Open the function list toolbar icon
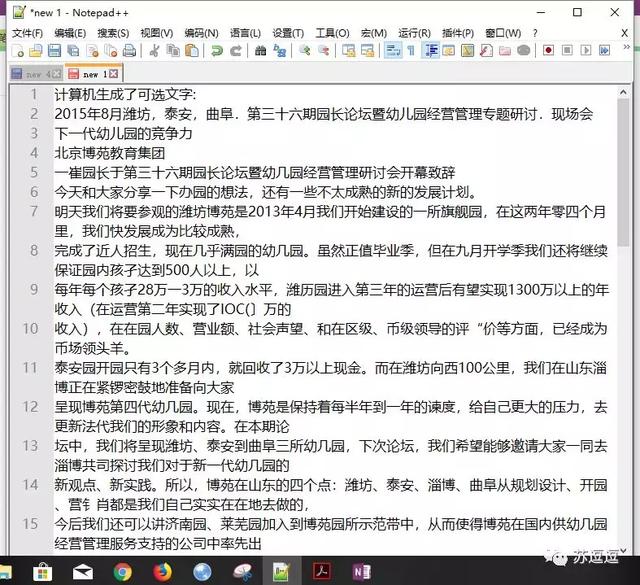 486,51
